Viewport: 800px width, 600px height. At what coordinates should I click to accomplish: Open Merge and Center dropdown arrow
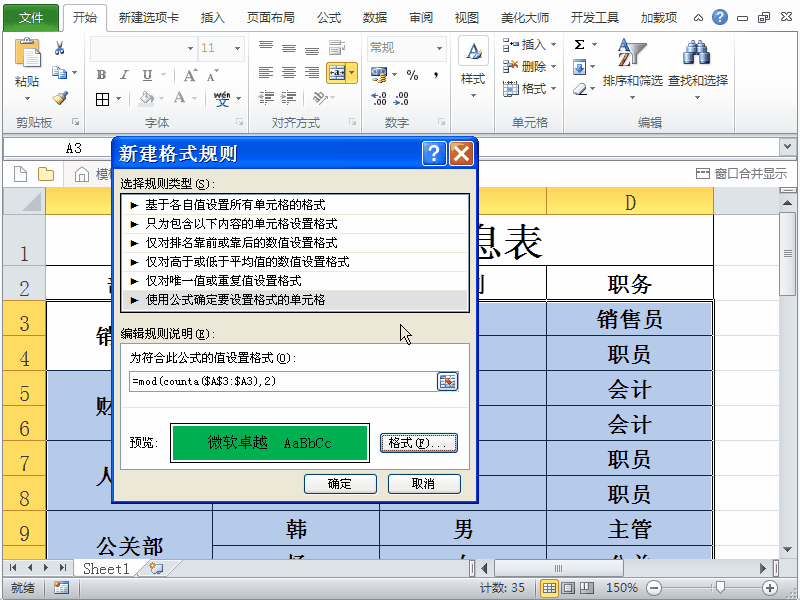[352, 73]
